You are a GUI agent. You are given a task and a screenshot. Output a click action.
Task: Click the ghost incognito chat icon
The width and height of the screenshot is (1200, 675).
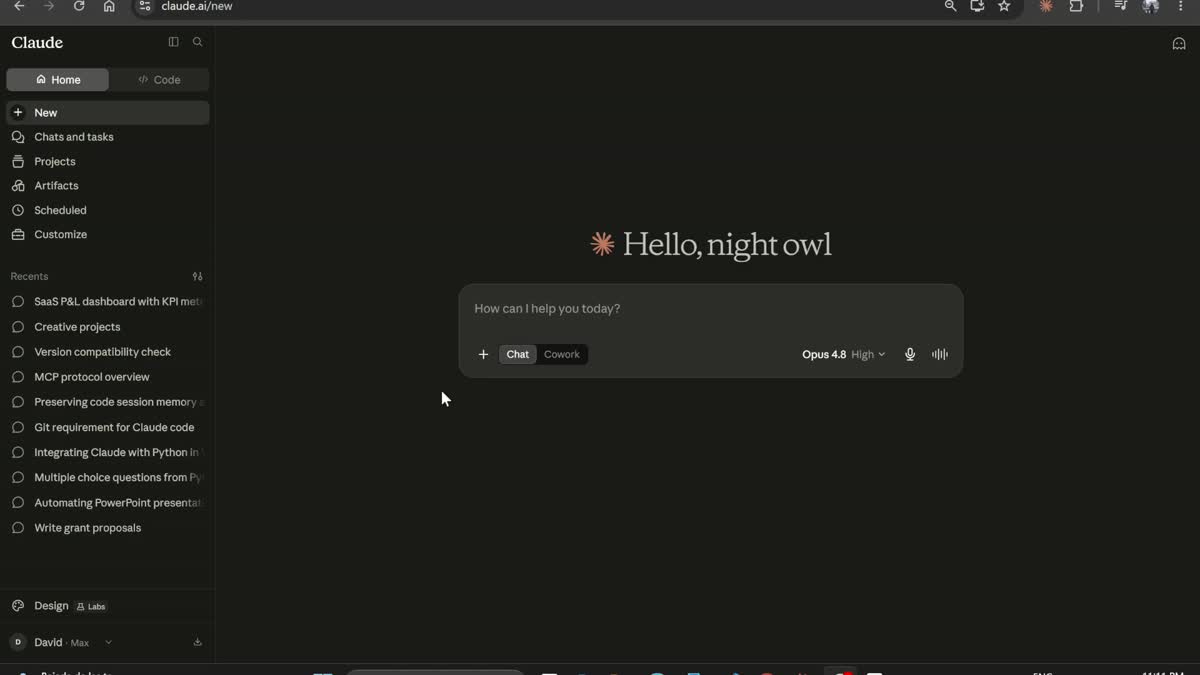point(1179,43)
